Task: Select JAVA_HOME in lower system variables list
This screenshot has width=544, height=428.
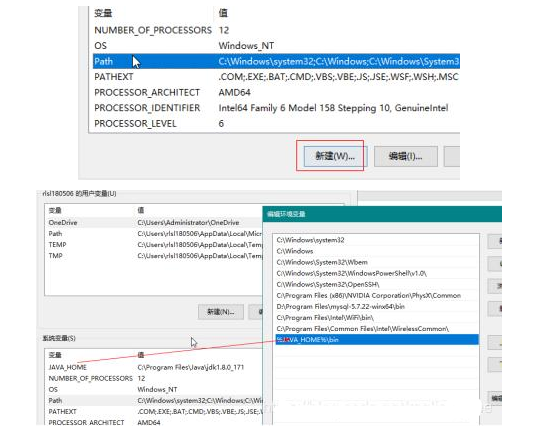Action: 154,367
